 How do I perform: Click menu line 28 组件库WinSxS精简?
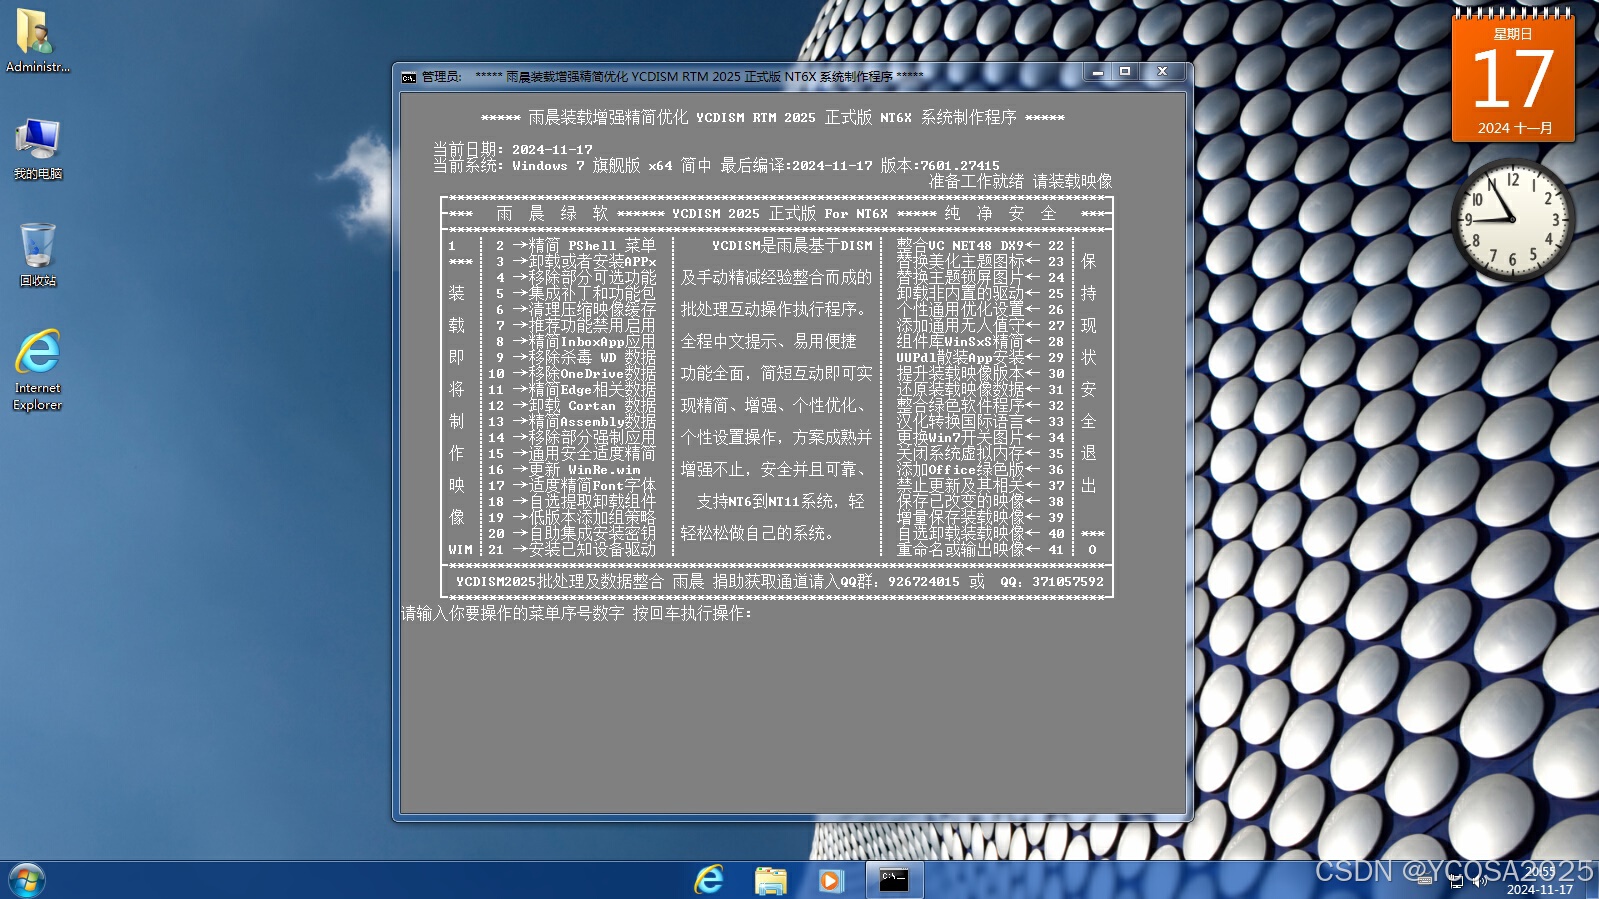(980, 341)
